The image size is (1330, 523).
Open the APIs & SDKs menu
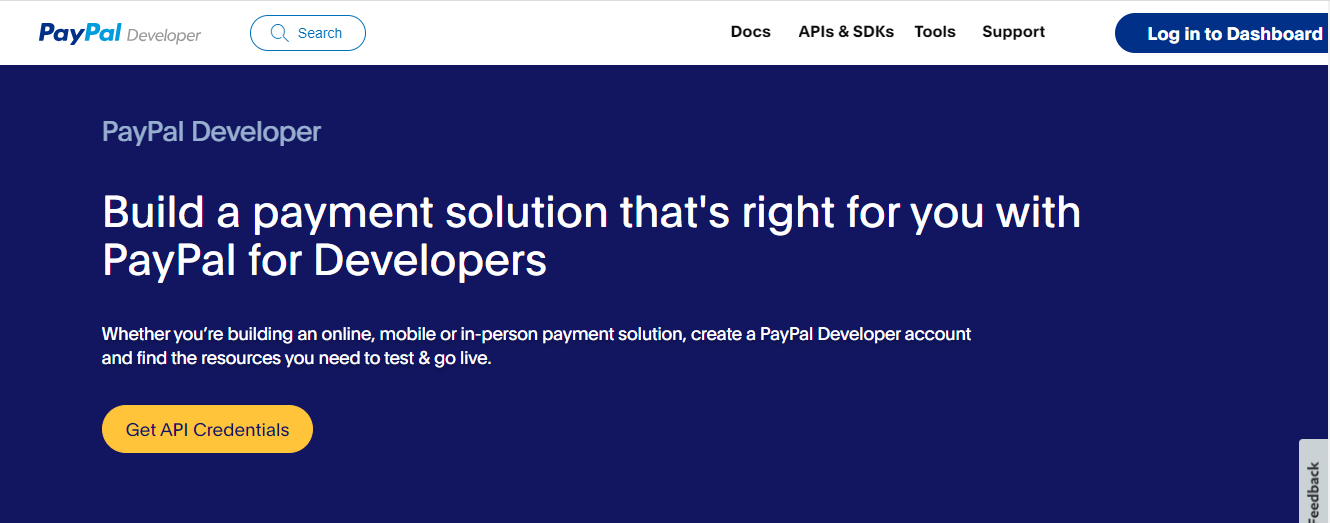(846, 32)
